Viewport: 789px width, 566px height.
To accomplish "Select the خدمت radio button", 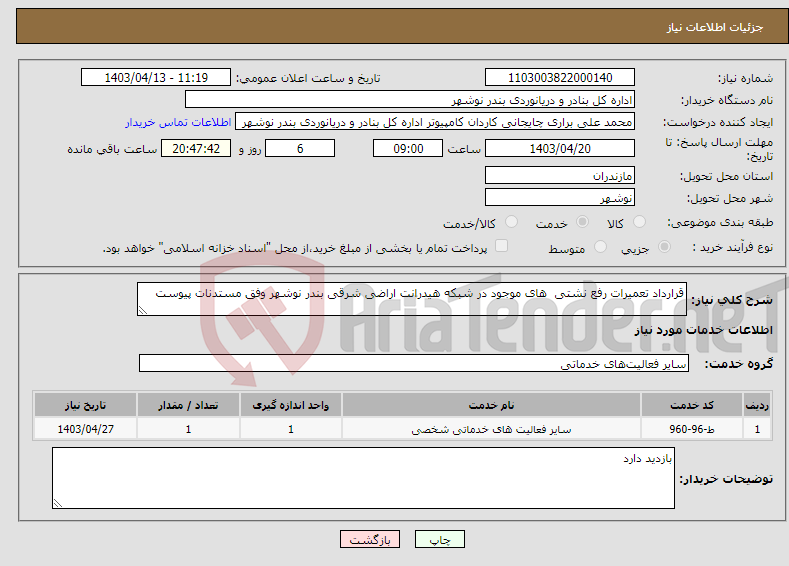I will point(582,222).
